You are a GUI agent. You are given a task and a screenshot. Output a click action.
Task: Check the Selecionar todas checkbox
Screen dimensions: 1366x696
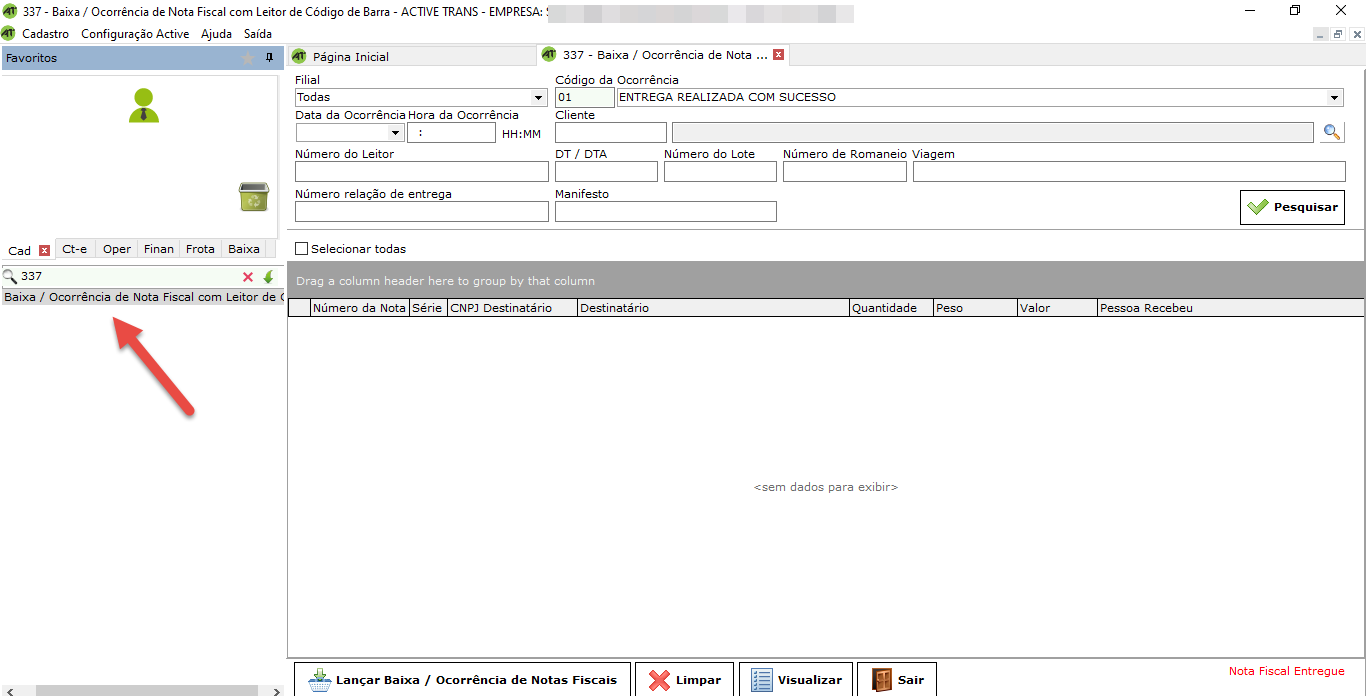tap(302, 249)
